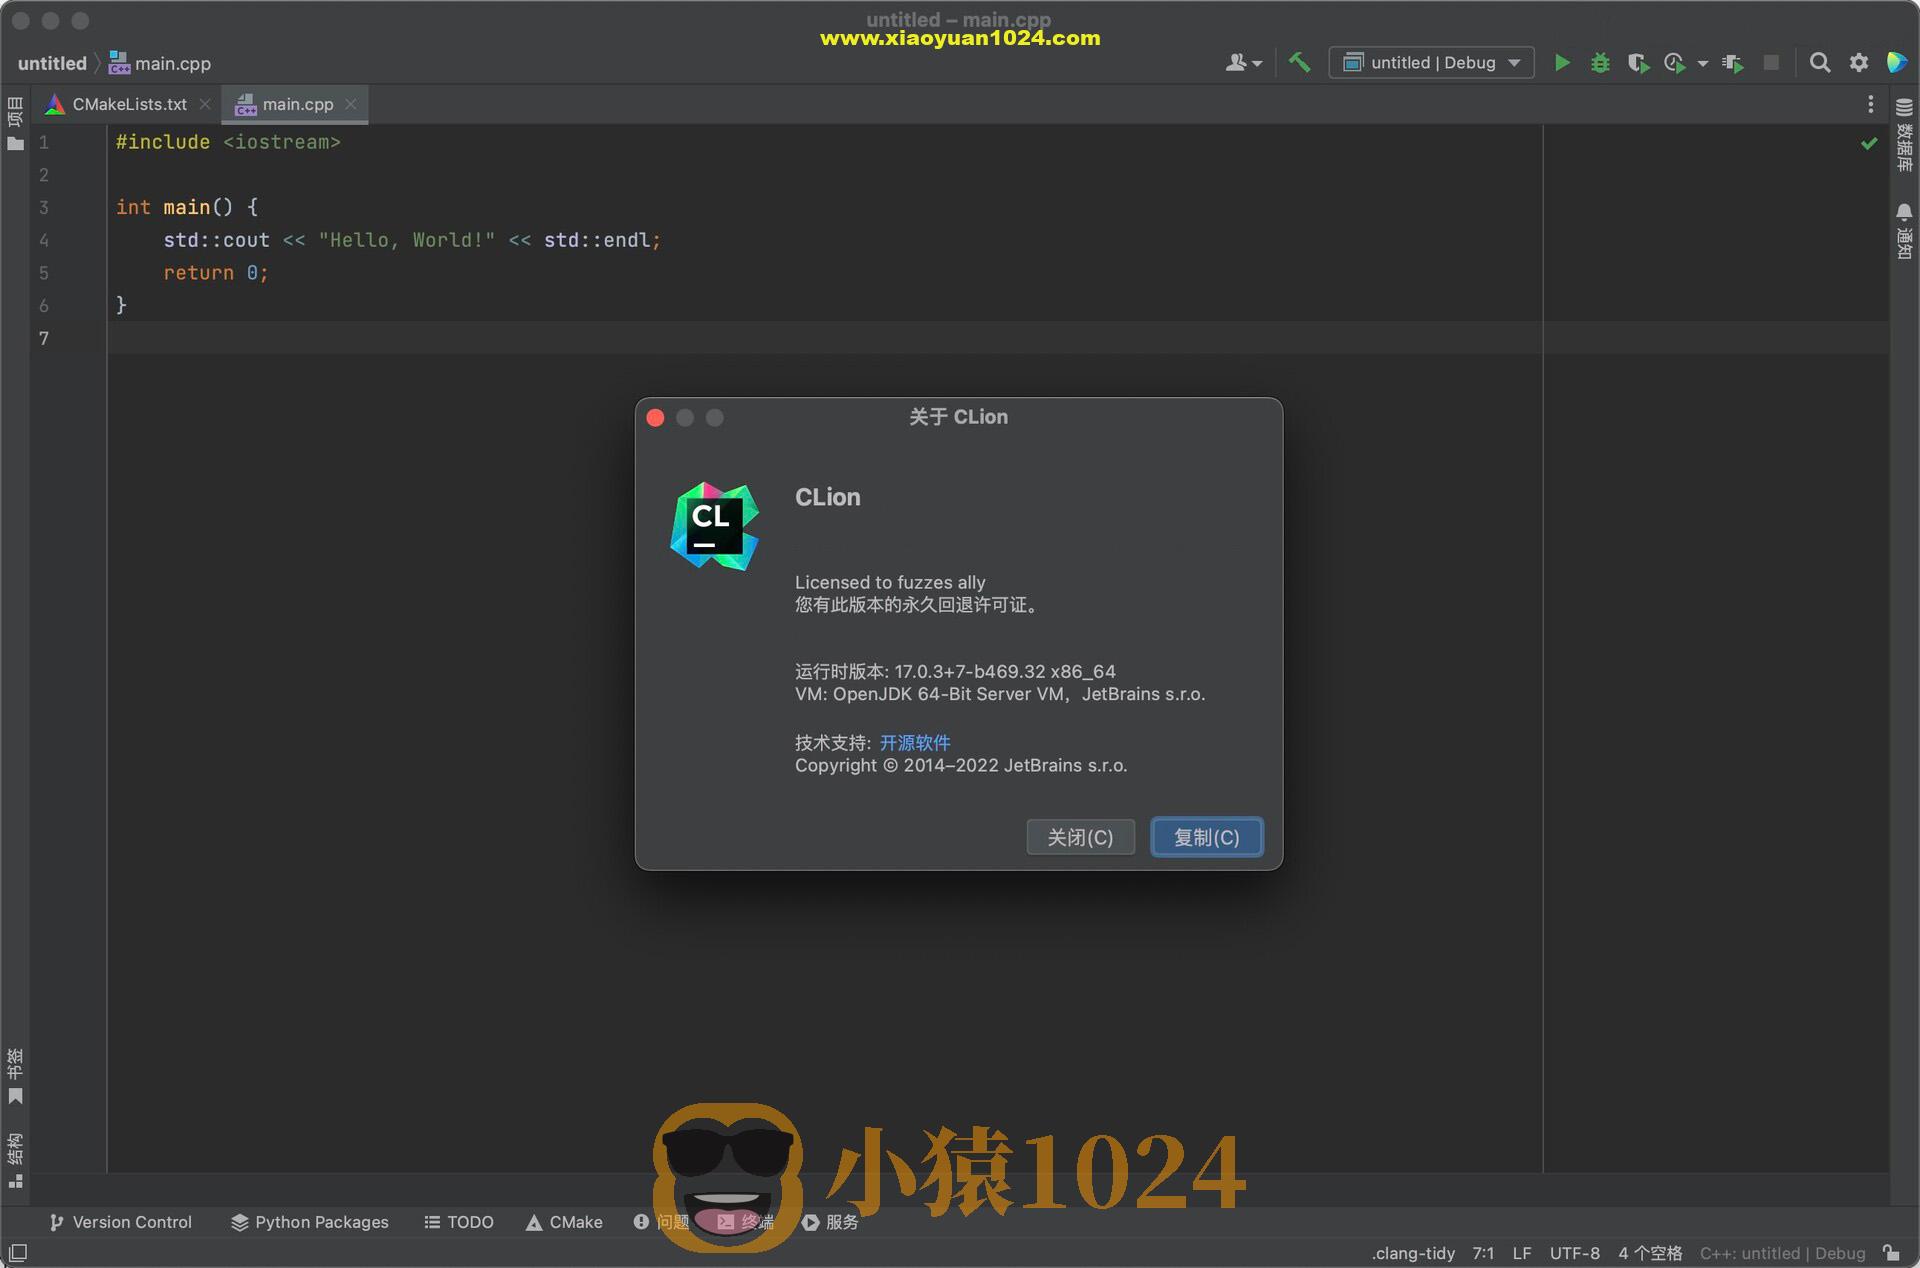
Task: Click UTF-8 encoding in the status bar
Action: (1575, 1253)
